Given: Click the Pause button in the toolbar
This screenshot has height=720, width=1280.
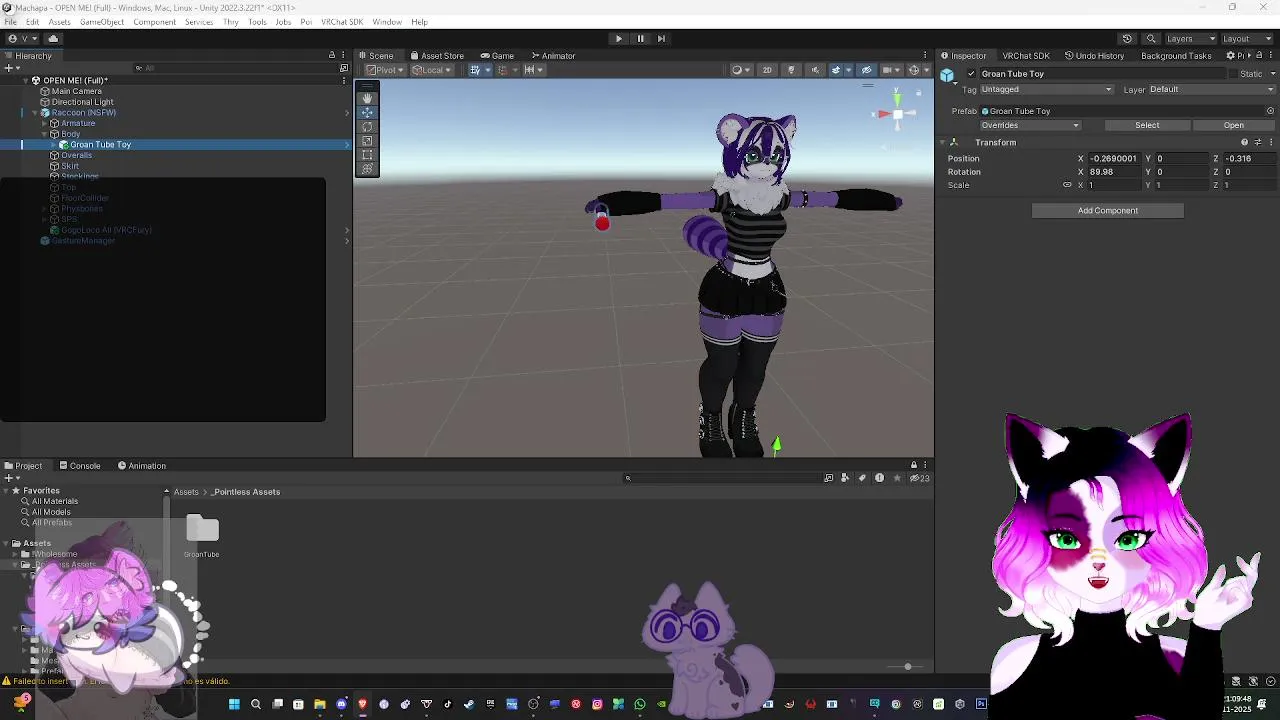Looking at the screenshot, I should tap(640, 38).
